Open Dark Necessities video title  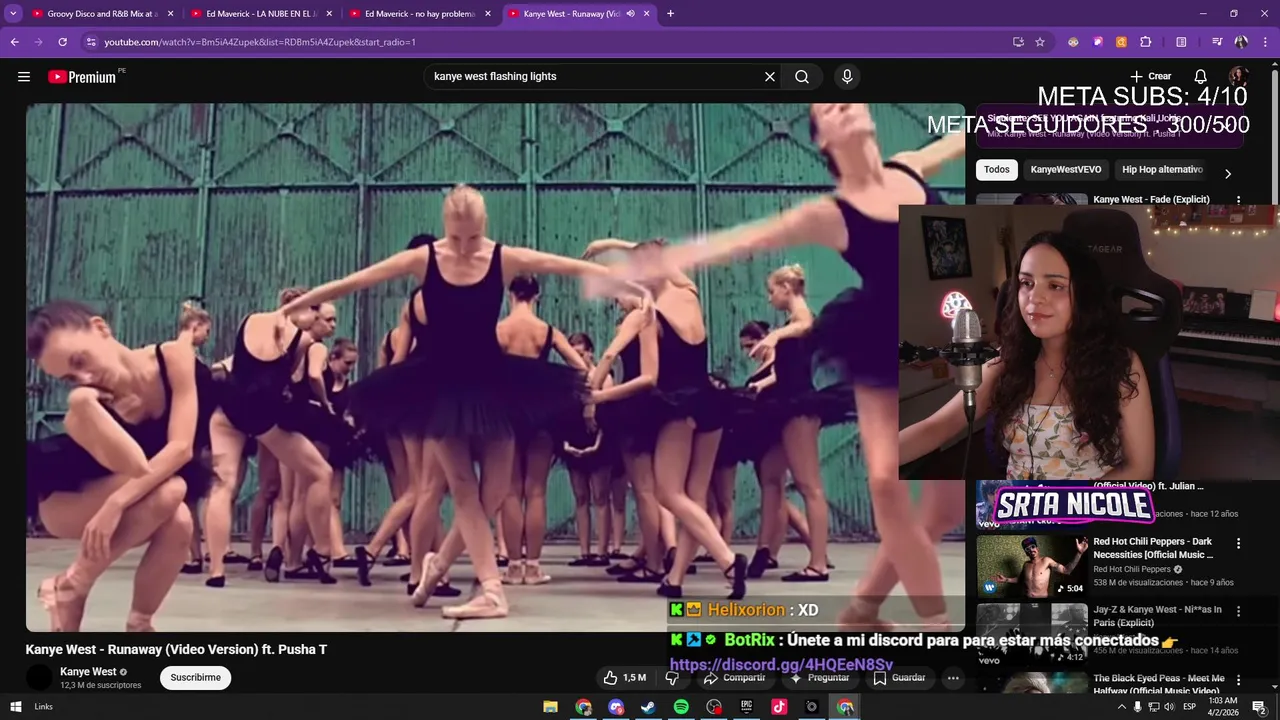pos(1154,548)
